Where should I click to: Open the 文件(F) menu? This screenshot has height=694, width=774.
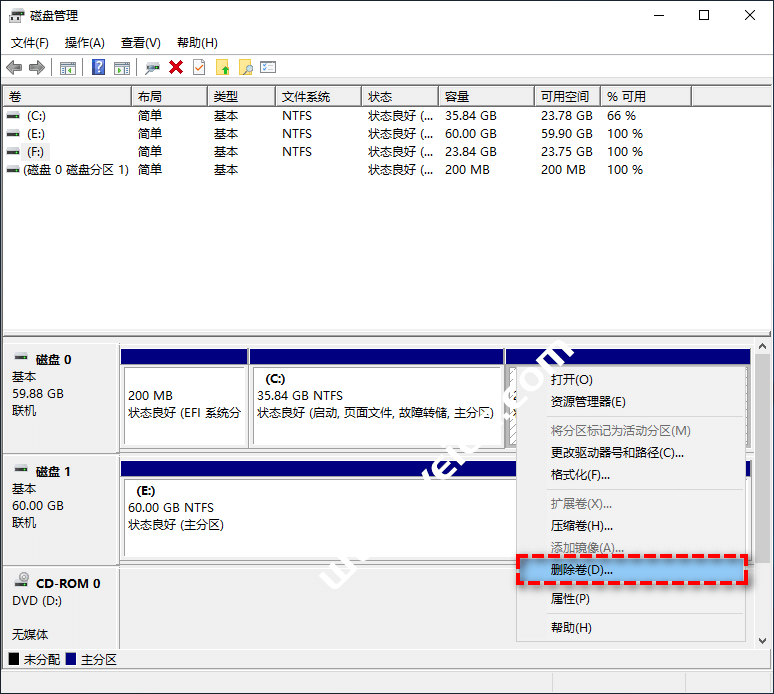click(30, 43)
